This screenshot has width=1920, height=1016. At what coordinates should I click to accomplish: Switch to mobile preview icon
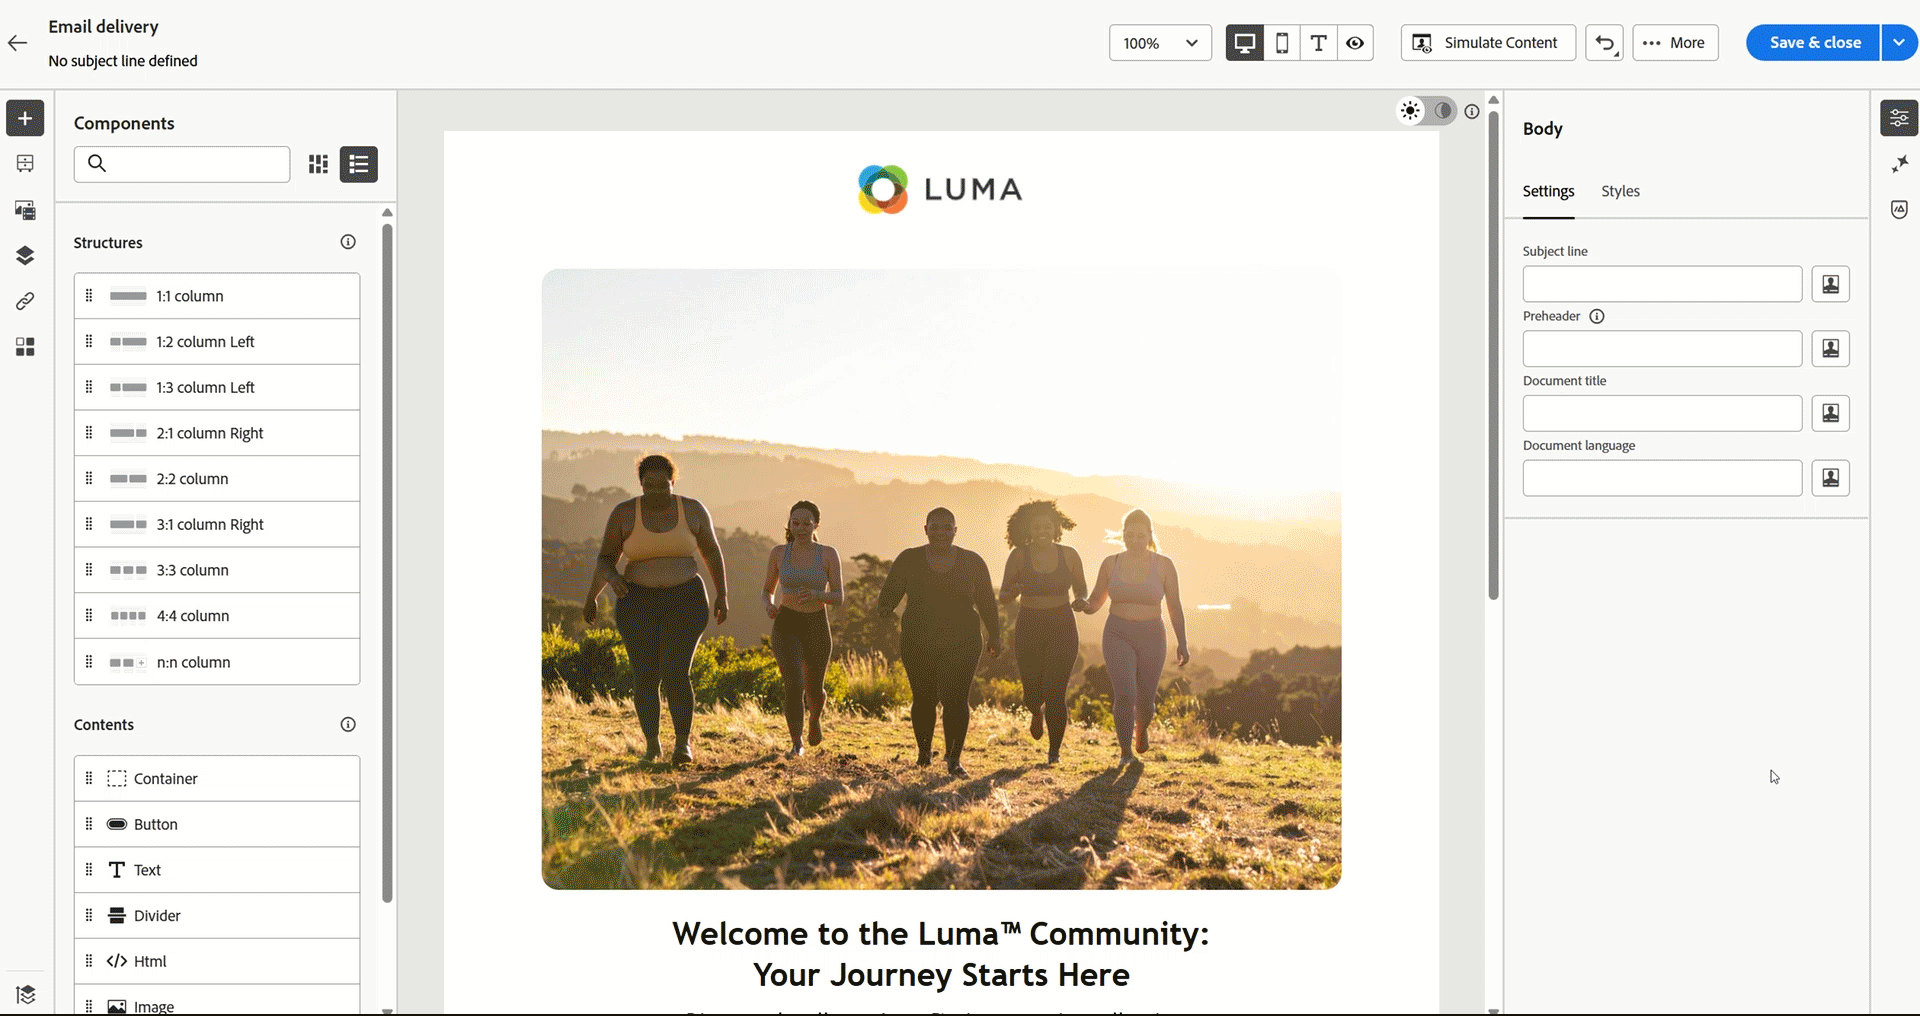click(1282, 43)
